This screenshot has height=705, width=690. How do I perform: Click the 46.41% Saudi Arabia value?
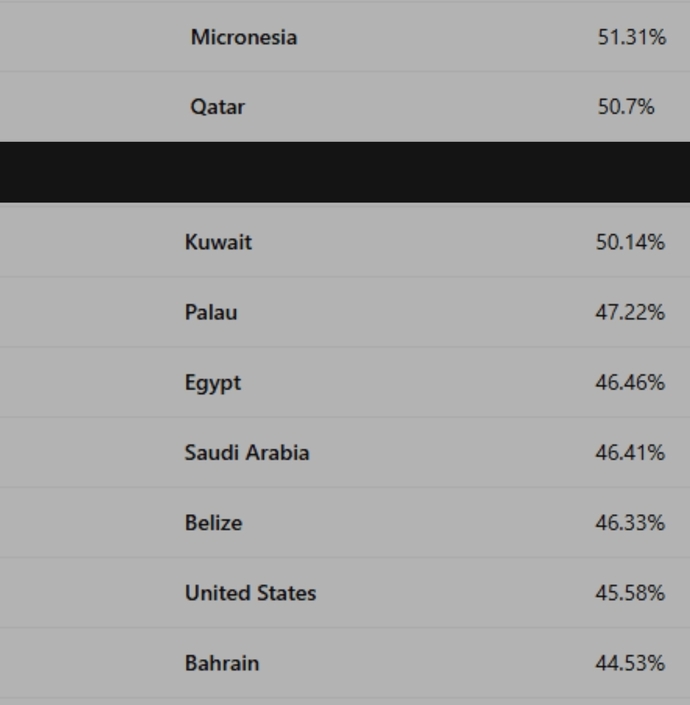[630, 452]
